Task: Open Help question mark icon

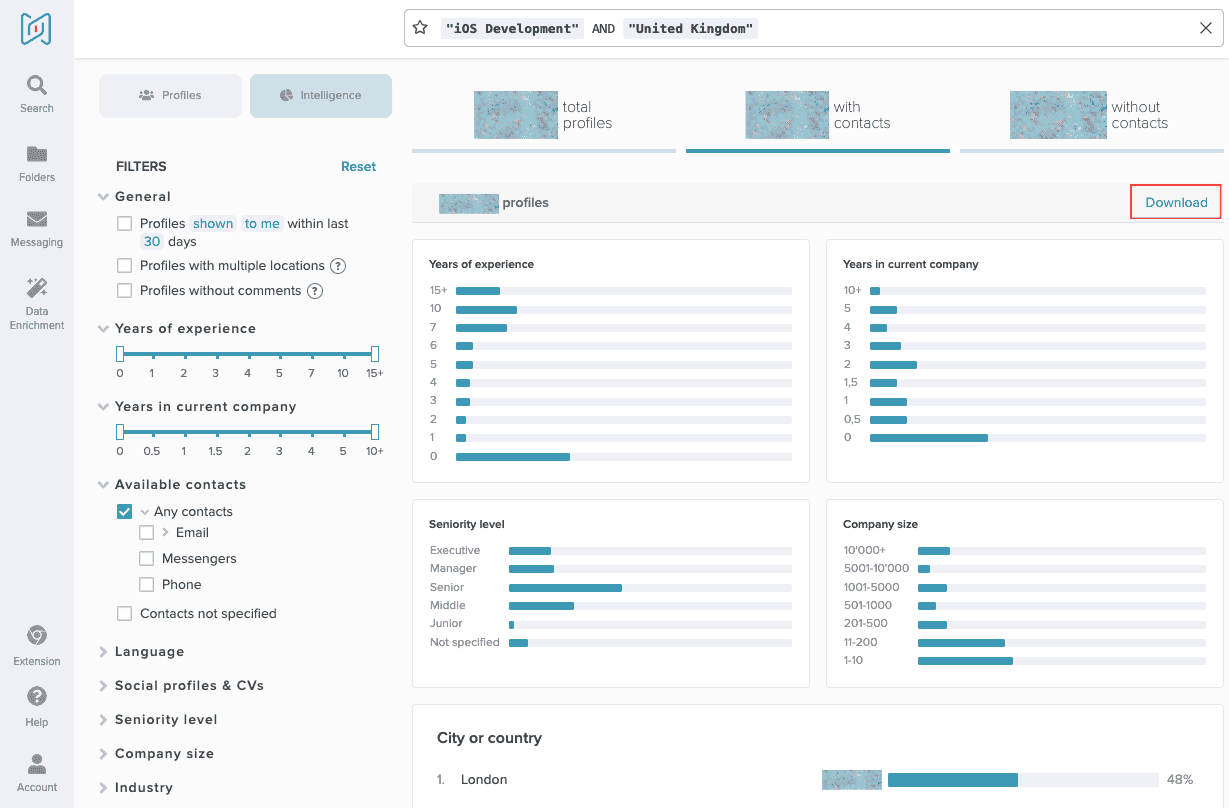Action: point(37,705)
